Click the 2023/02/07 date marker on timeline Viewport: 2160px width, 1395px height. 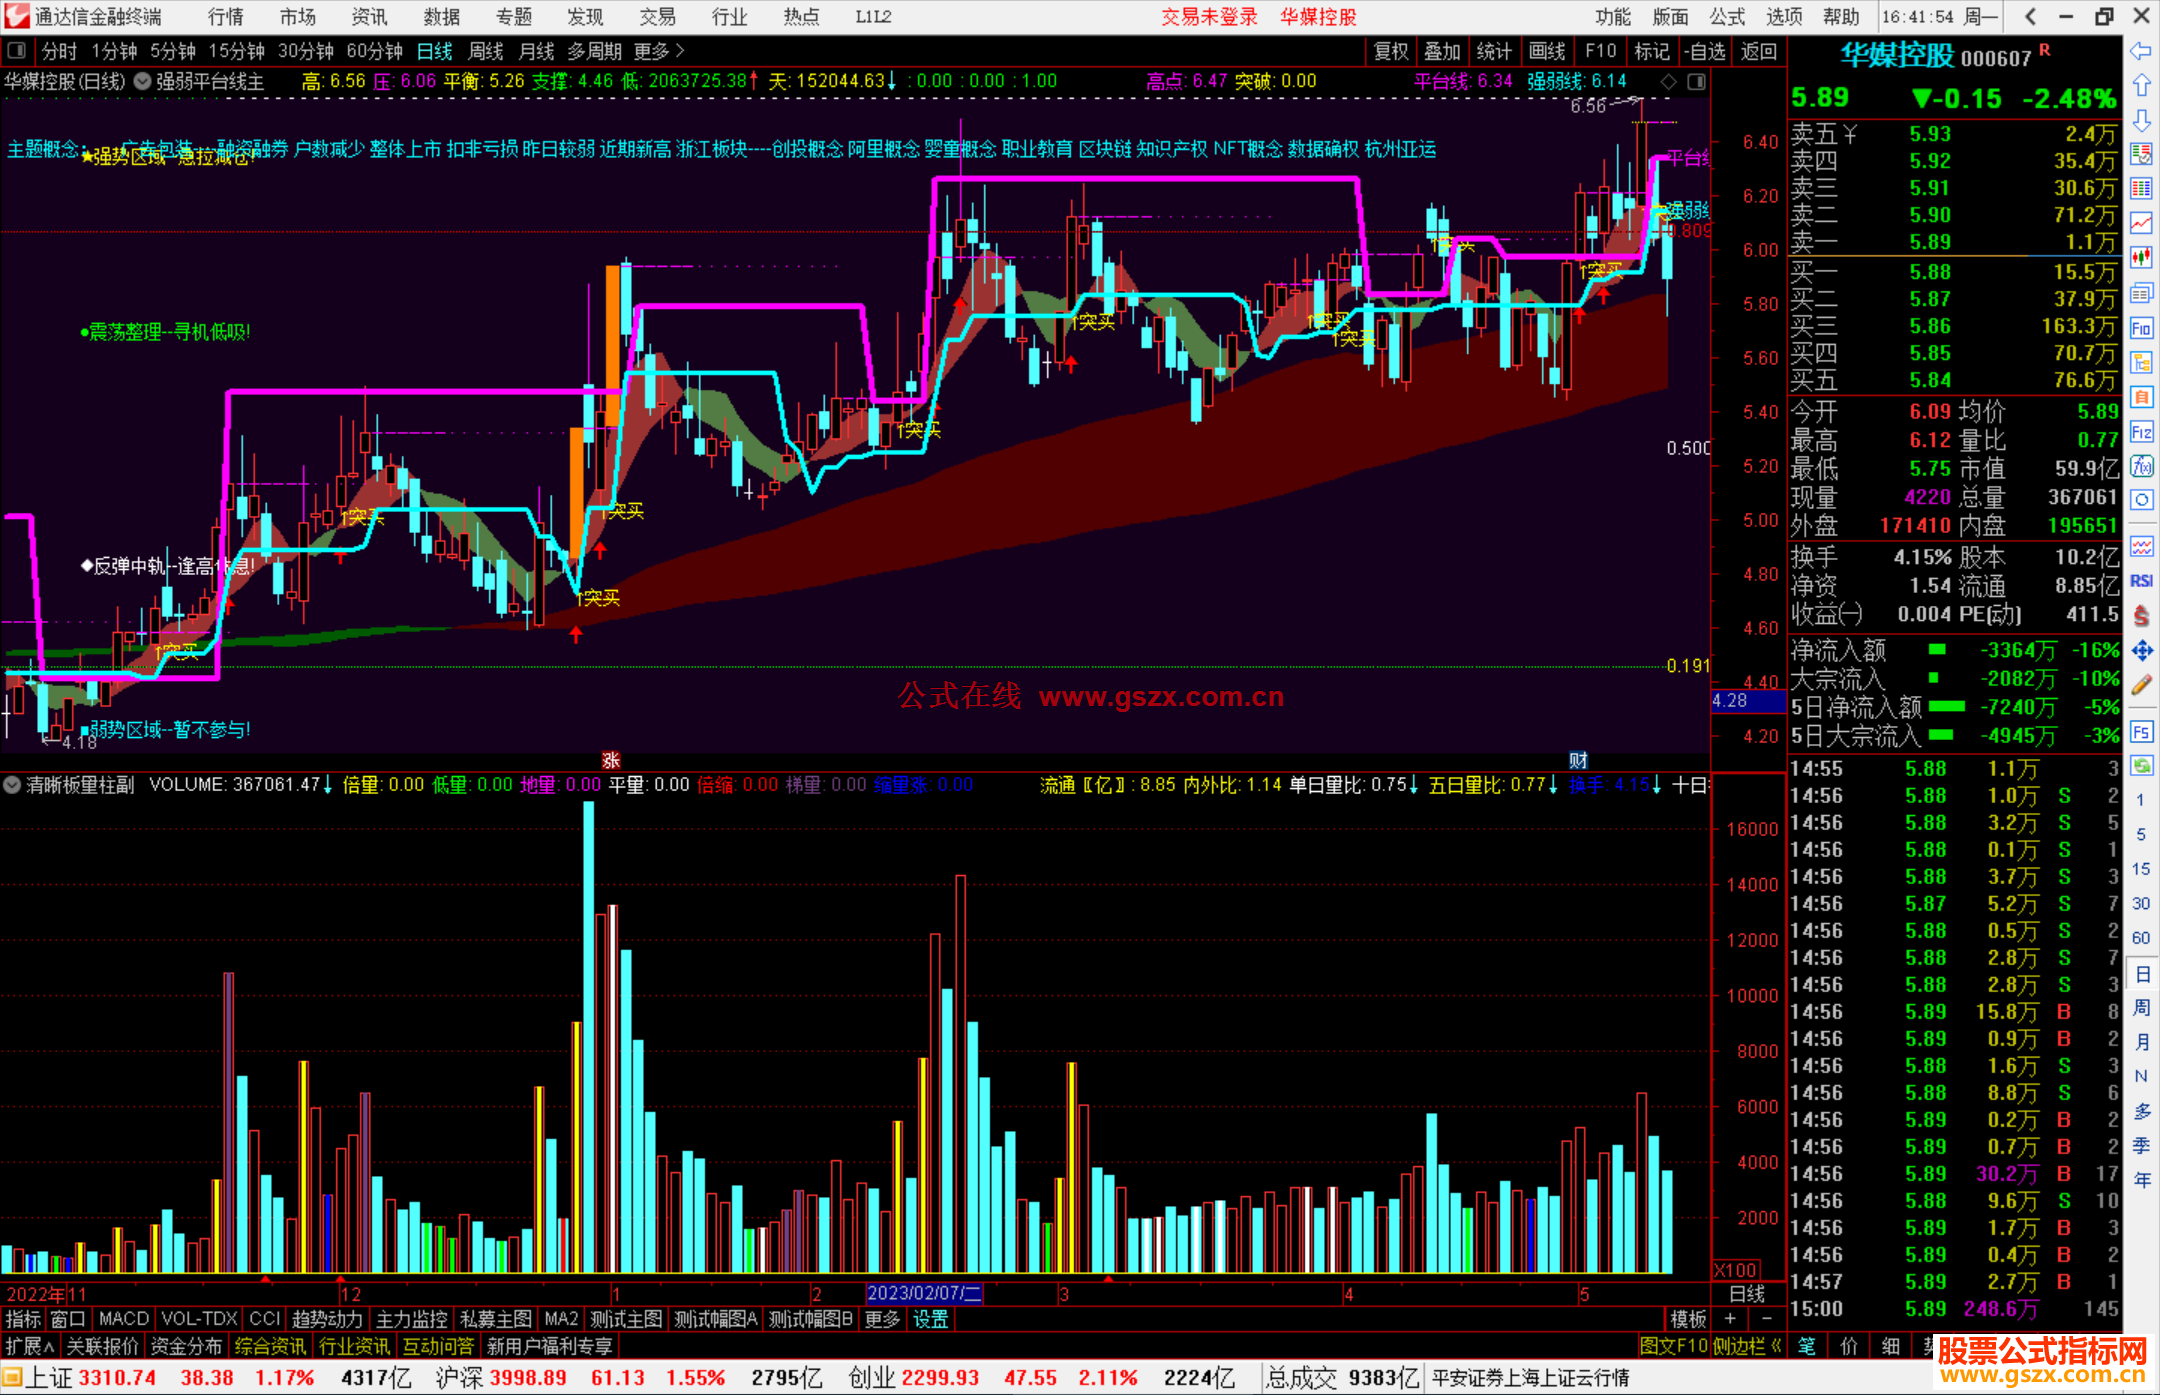[x=924, y=1293]
